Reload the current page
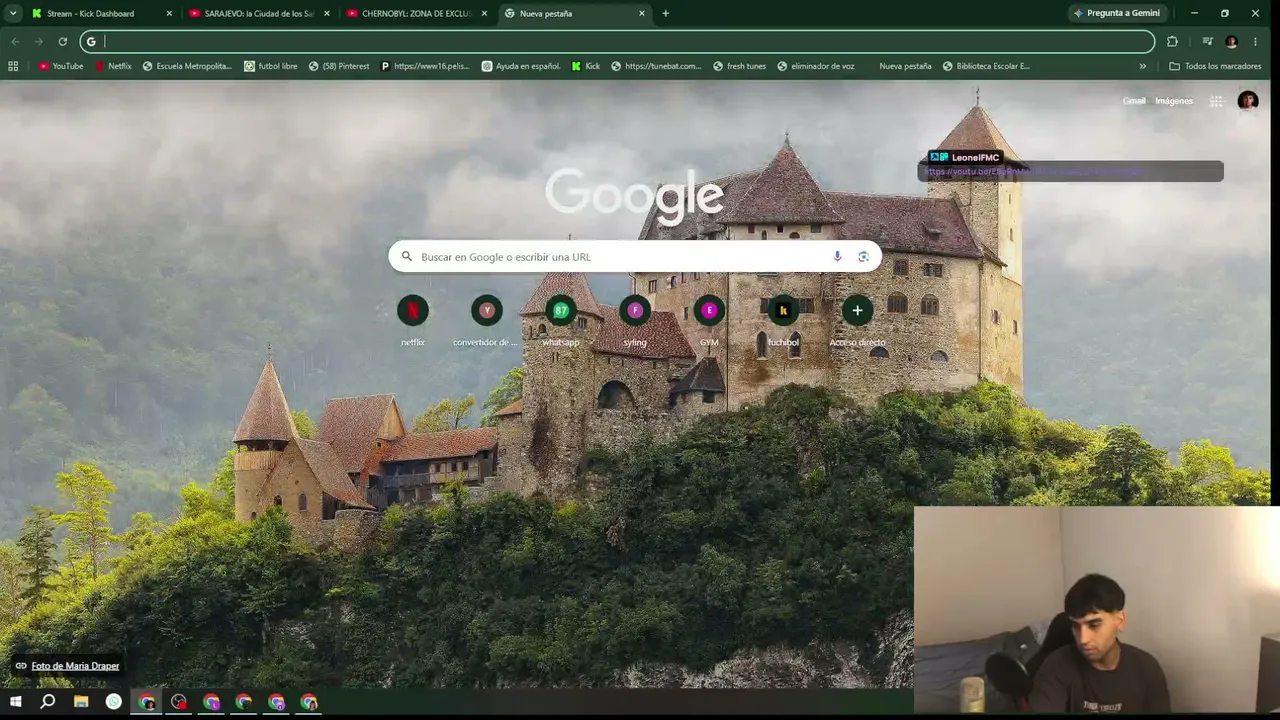Image resolution: width=1280 pixels, height=720 pixels. (62, 41)
